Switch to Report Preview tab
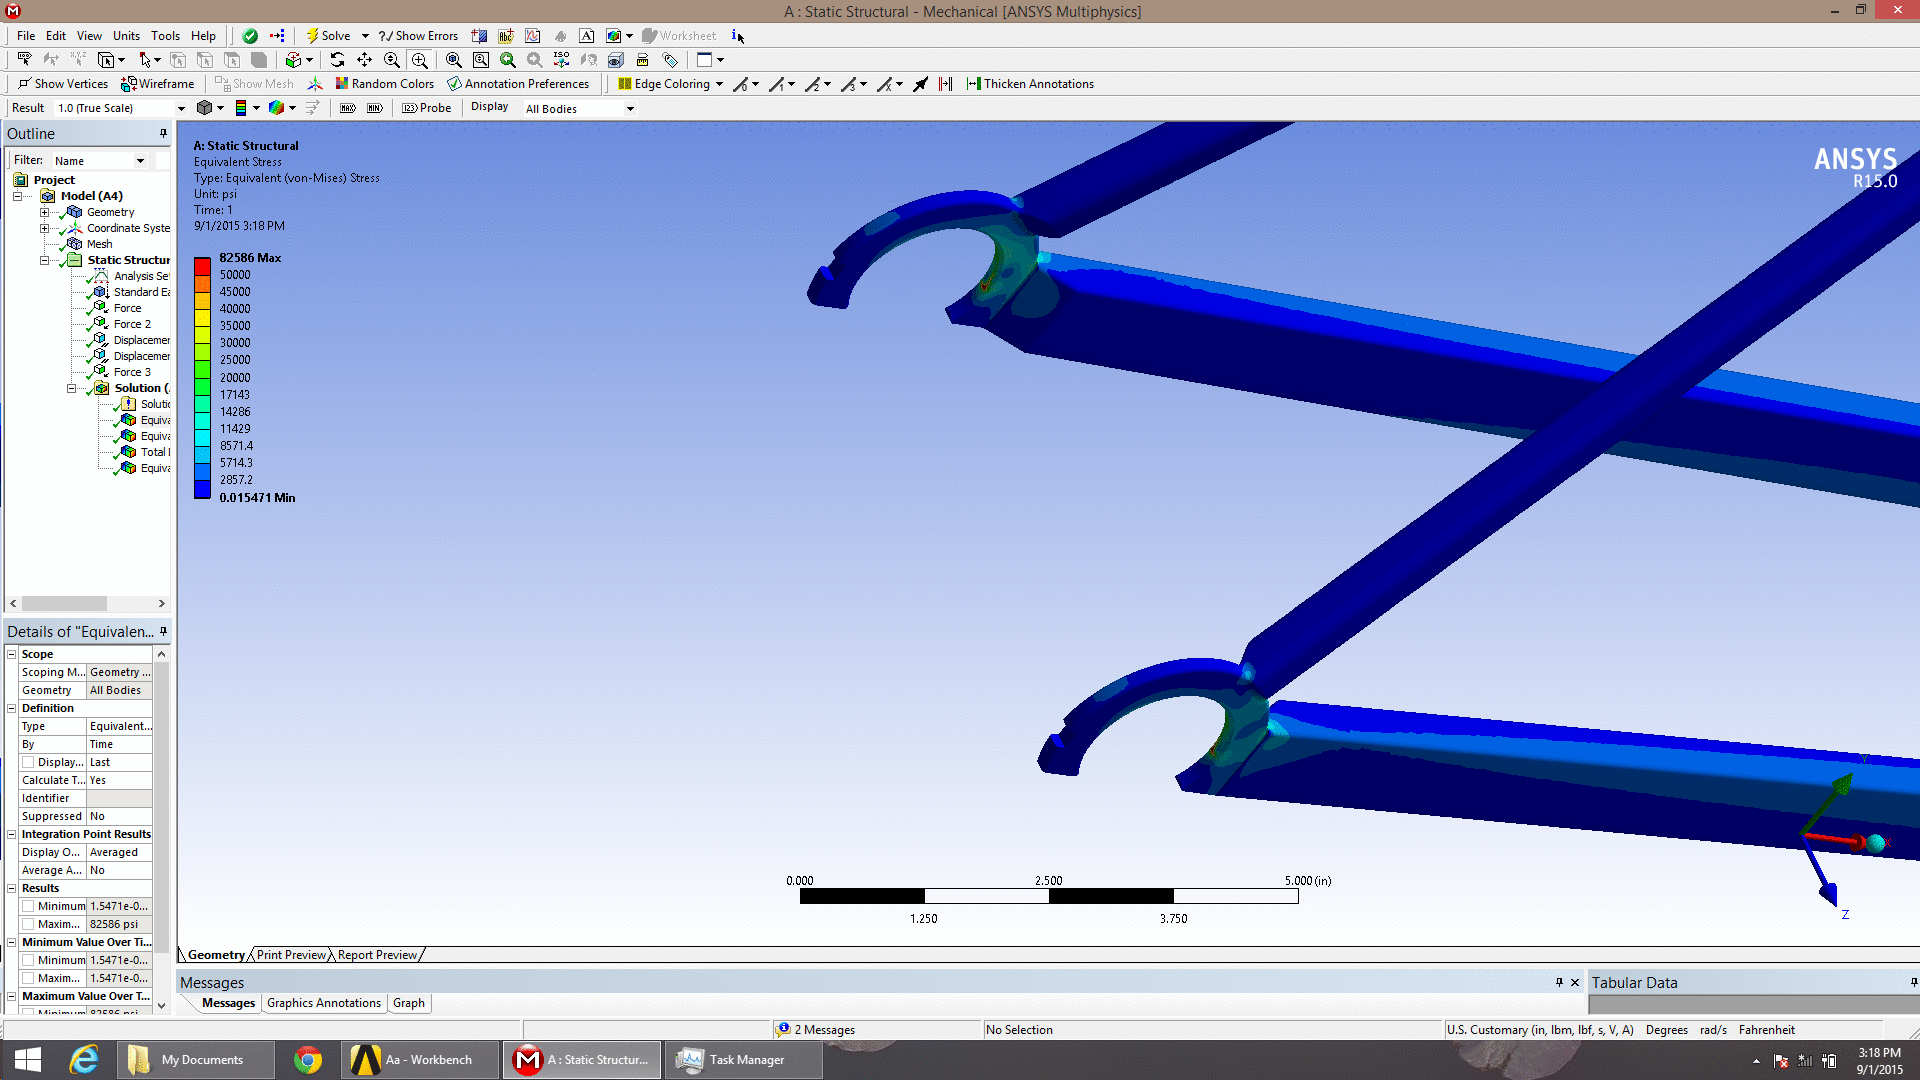The image size is (1920, 1080). pos(377,955)
